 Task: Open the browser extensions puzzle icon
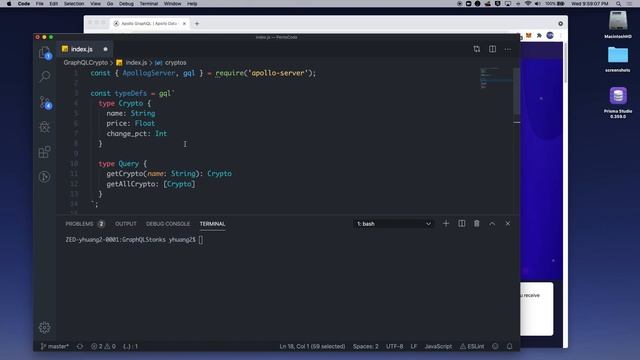click(x=539, y=36)
